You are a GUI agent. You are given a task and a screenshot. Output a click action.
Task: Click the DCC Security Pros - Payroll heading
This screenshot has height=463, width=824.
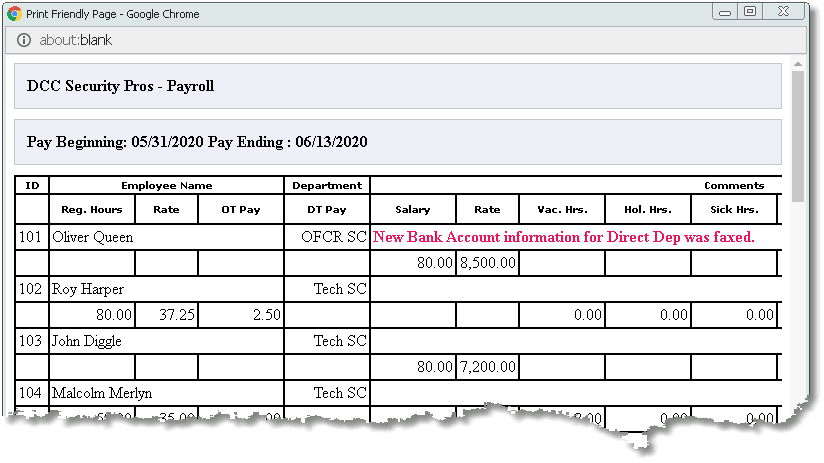click(120, 86)
